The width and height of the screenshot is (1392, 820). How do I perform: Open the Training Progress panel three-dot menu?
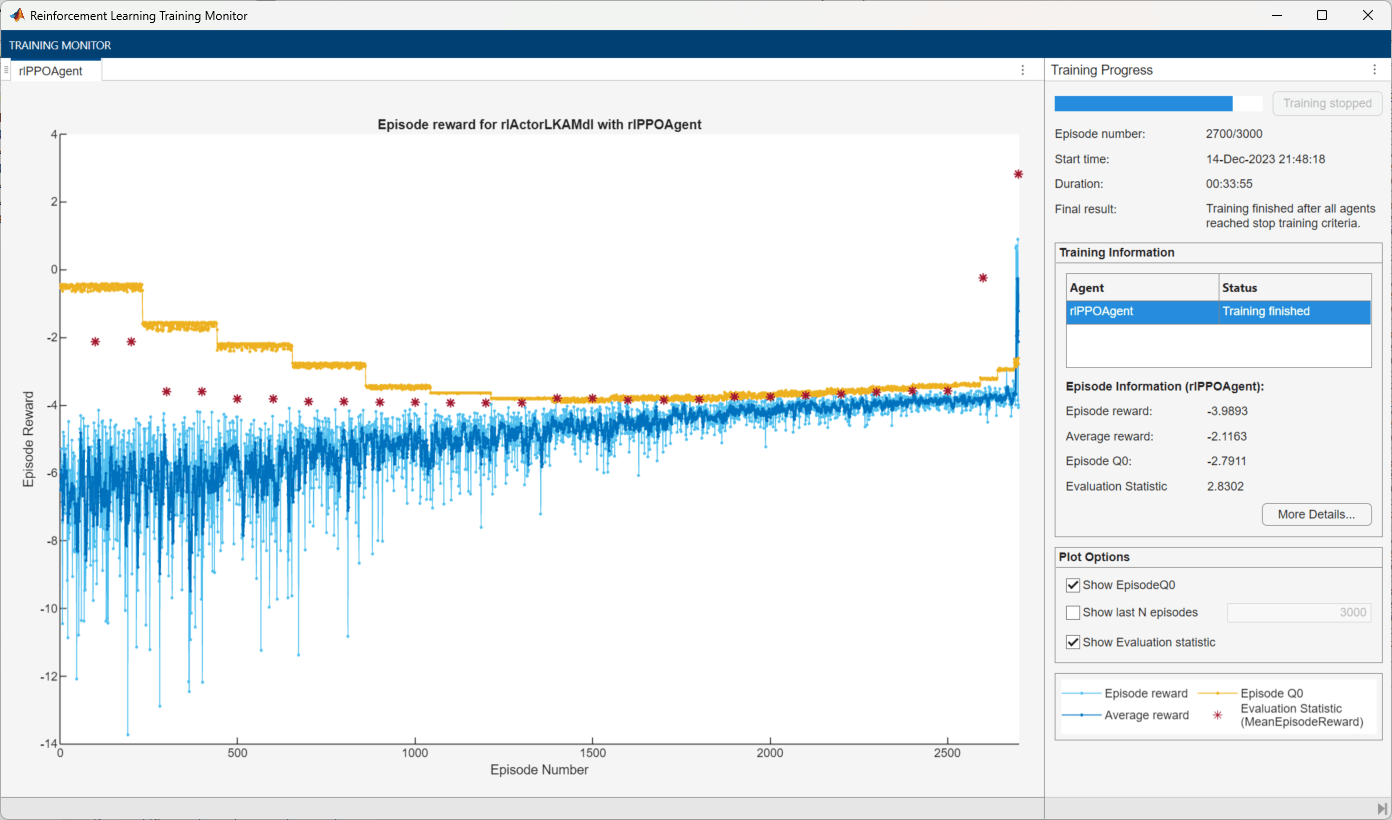[1374, 70]
